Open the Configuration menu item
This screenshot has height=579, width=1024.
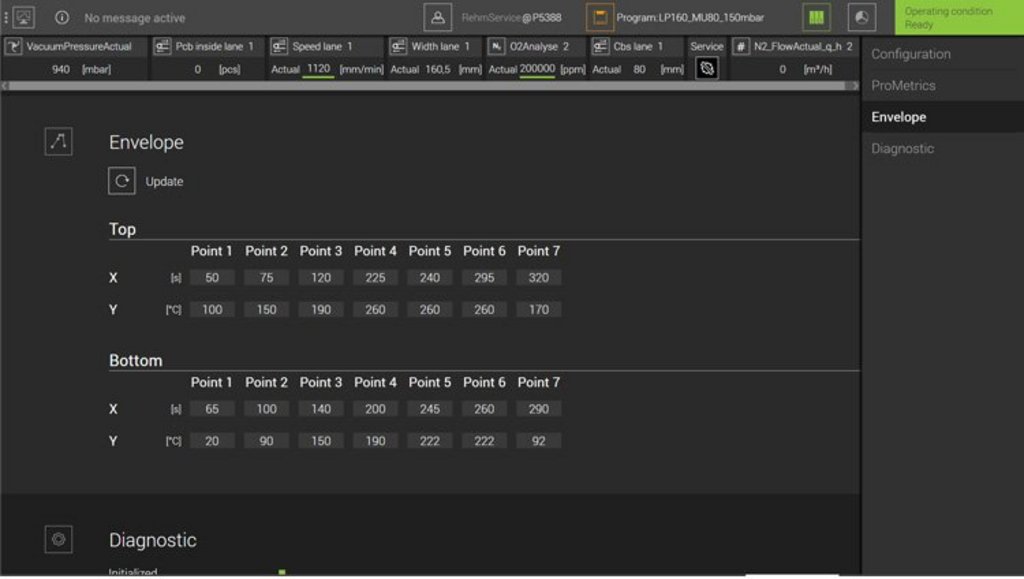pyautogui.click(x=910, y=54)
